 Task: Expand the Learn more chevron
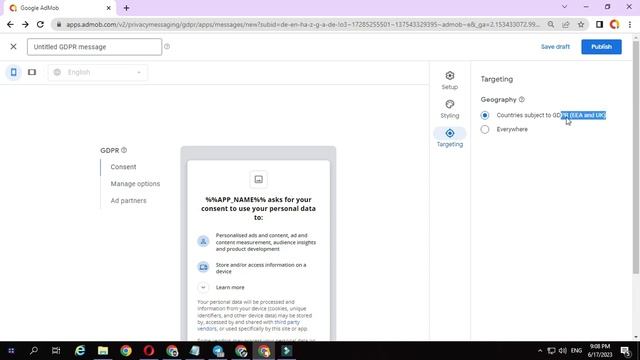coord(203,287)
